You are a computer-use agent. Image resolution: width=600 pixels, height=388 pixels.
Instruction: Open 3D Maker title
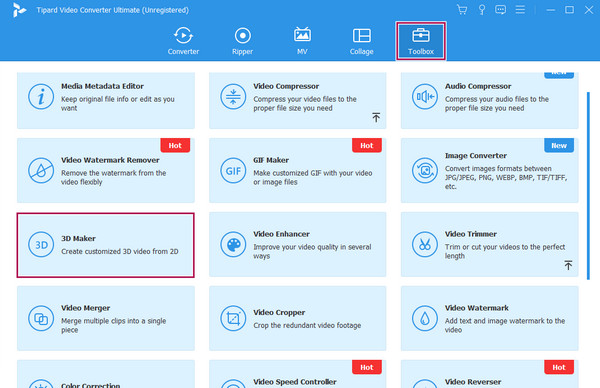[x=78, y=238]
